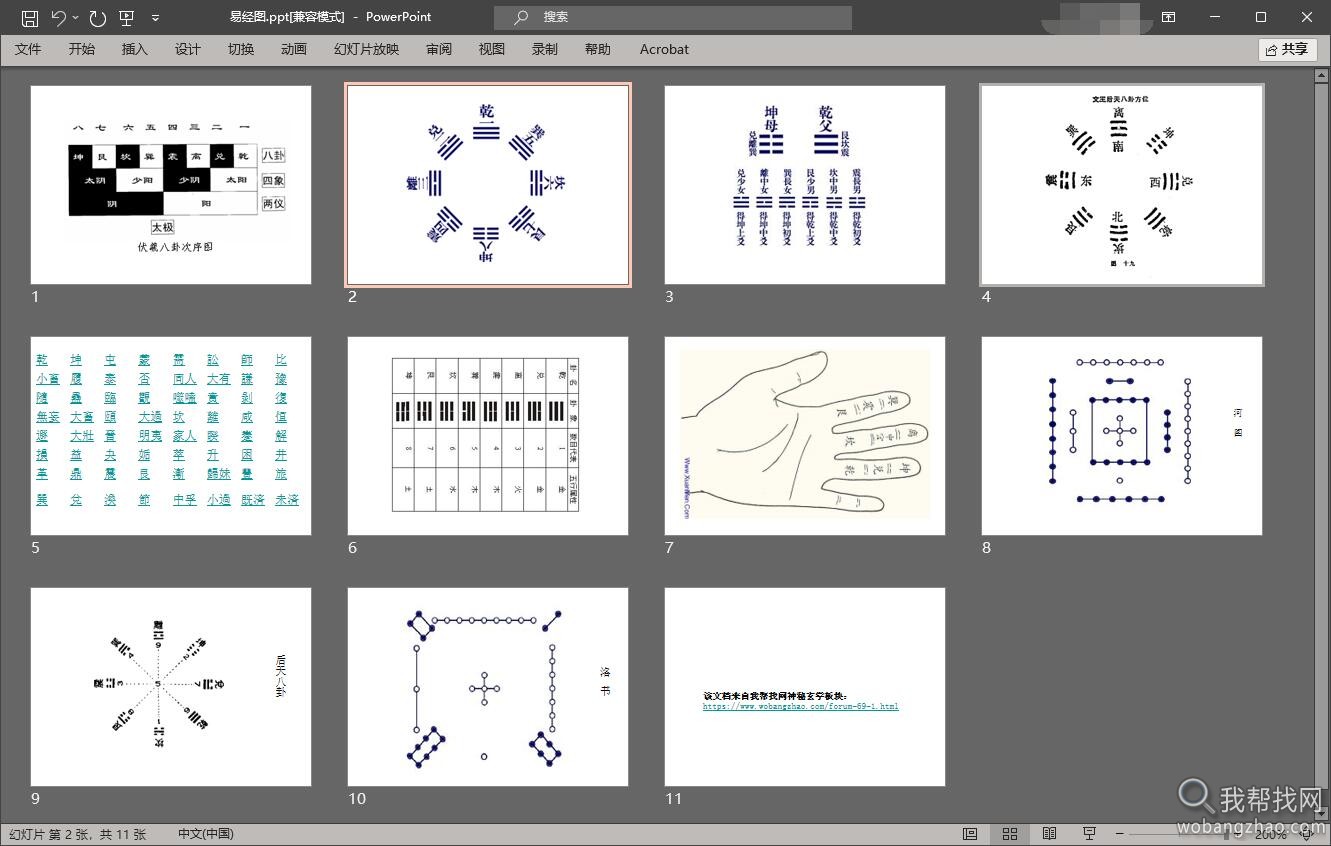Click the 中孚 link on slide 5

click(x=185, y=499)
